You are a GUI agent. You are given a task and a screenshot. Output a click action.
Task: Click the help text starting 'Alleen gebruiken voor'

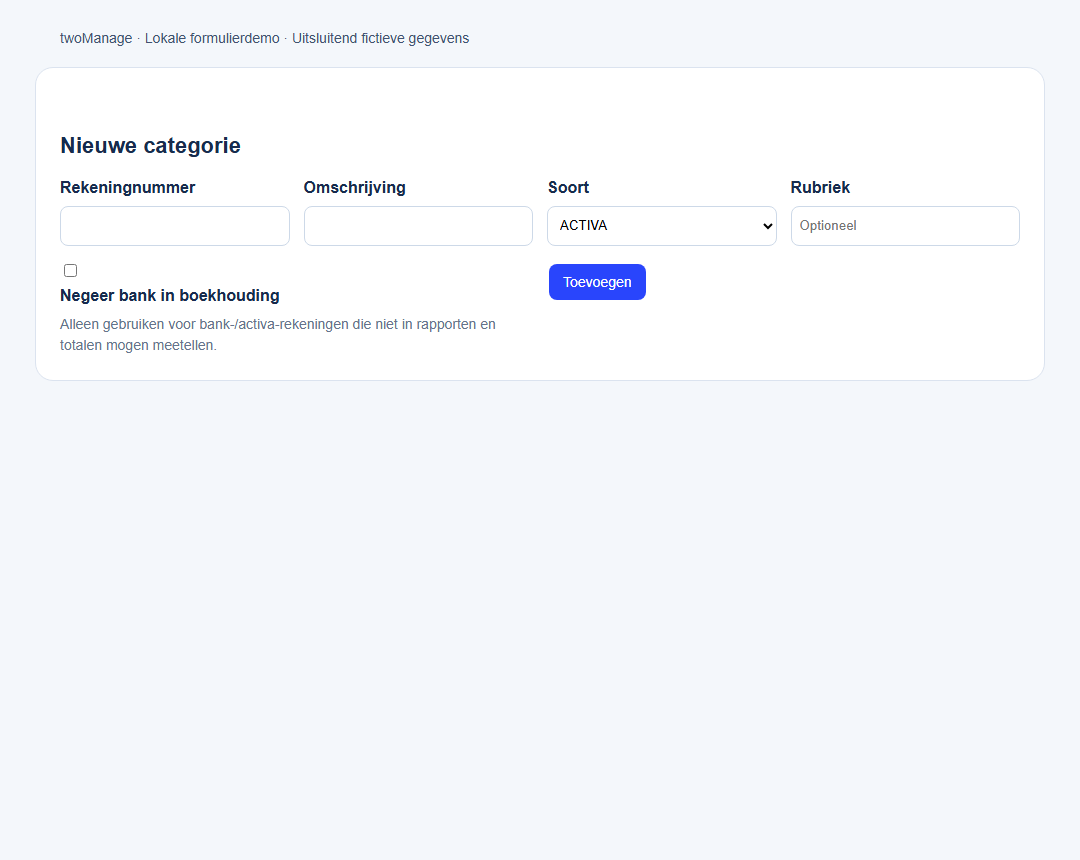pyautogui.click(x=278, y=335)
